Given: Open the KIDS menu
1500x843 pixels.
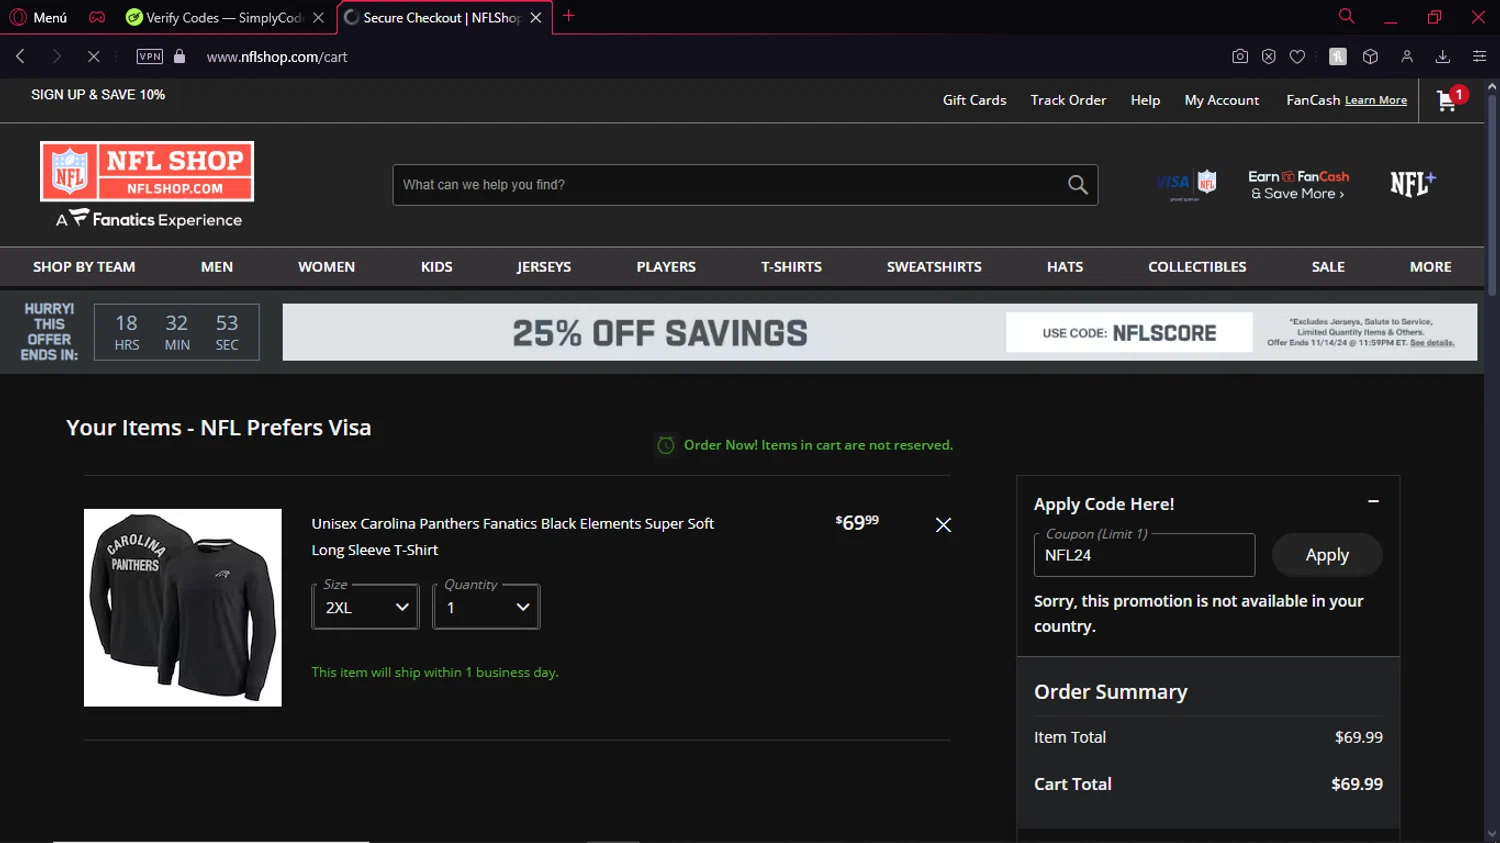Looking at the screenshot, I should click(437, 267).
